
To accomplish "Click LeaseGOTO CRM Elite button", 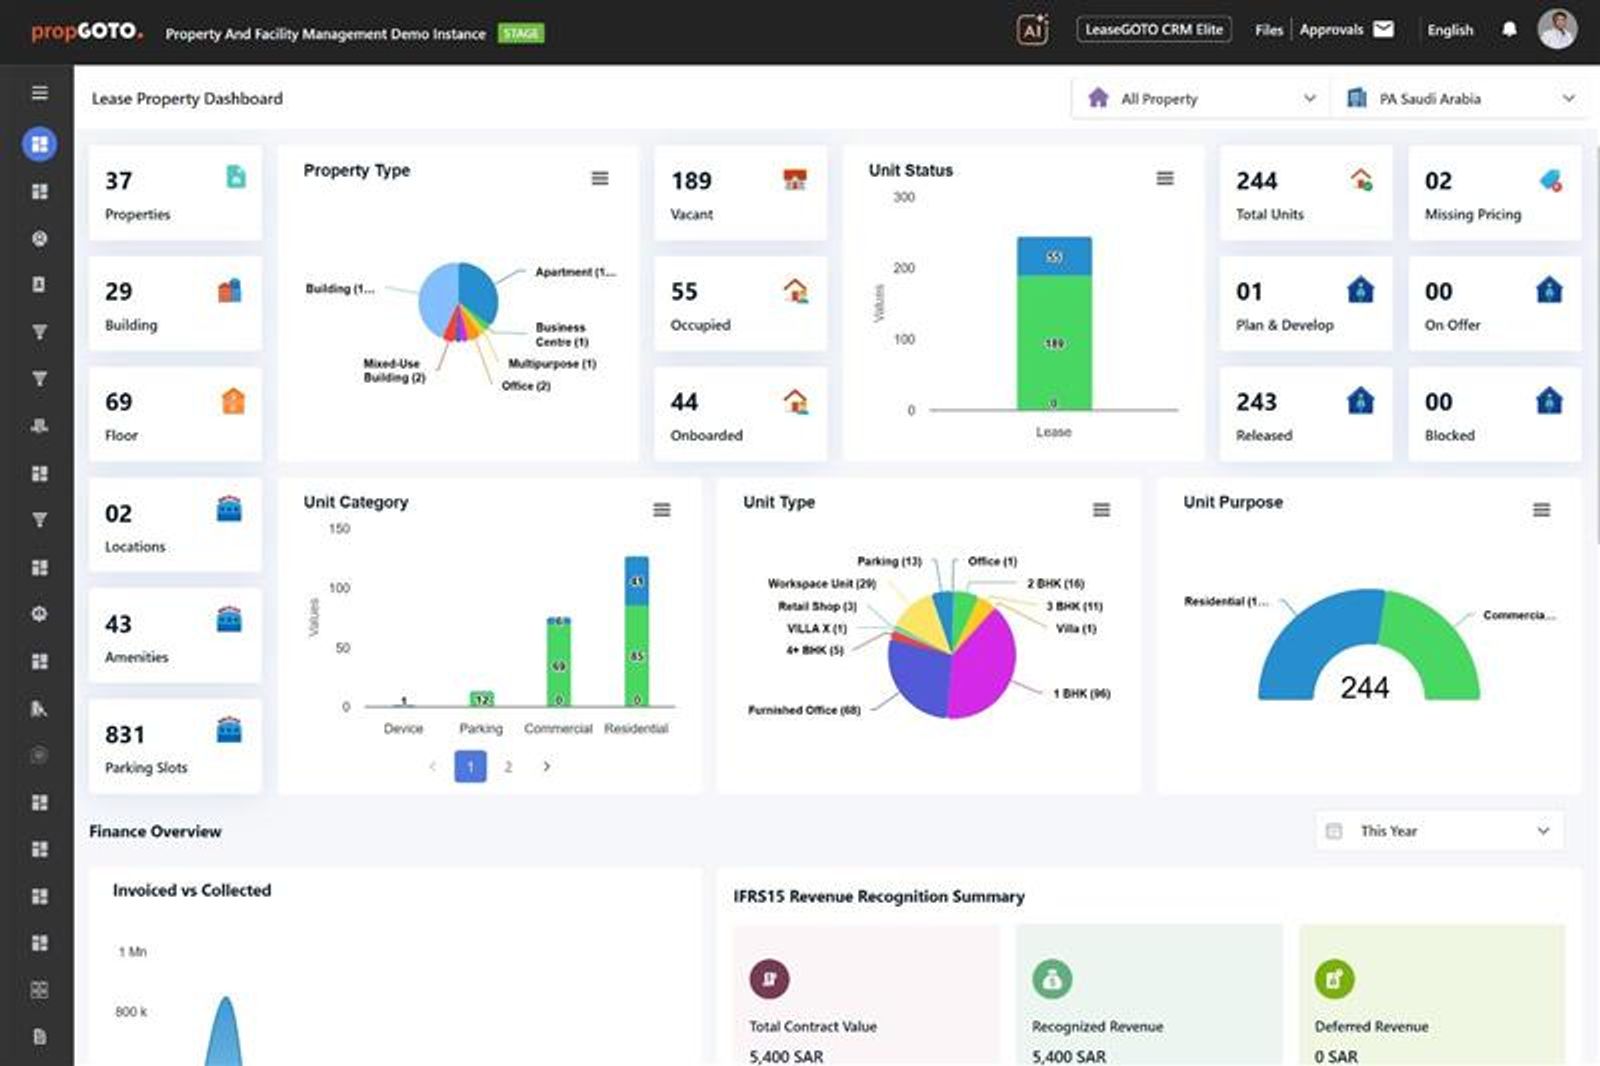I will click(x=1153, y=30).
